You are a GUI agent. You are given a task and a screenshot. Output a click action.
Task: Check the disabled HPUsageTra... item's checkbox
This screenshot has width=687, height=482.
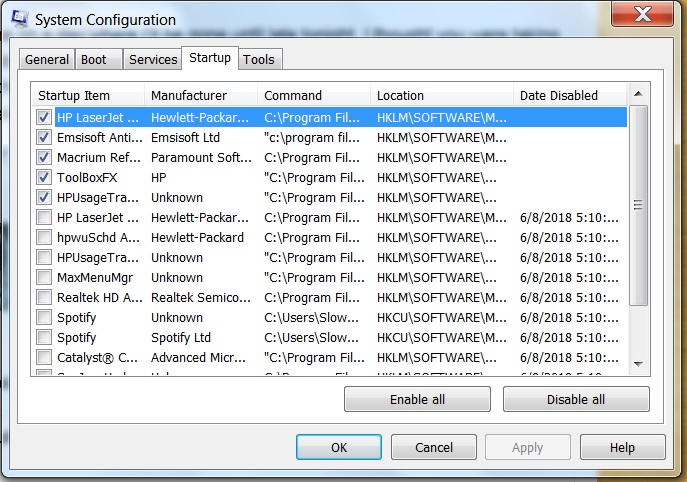[x=44, y=258]
